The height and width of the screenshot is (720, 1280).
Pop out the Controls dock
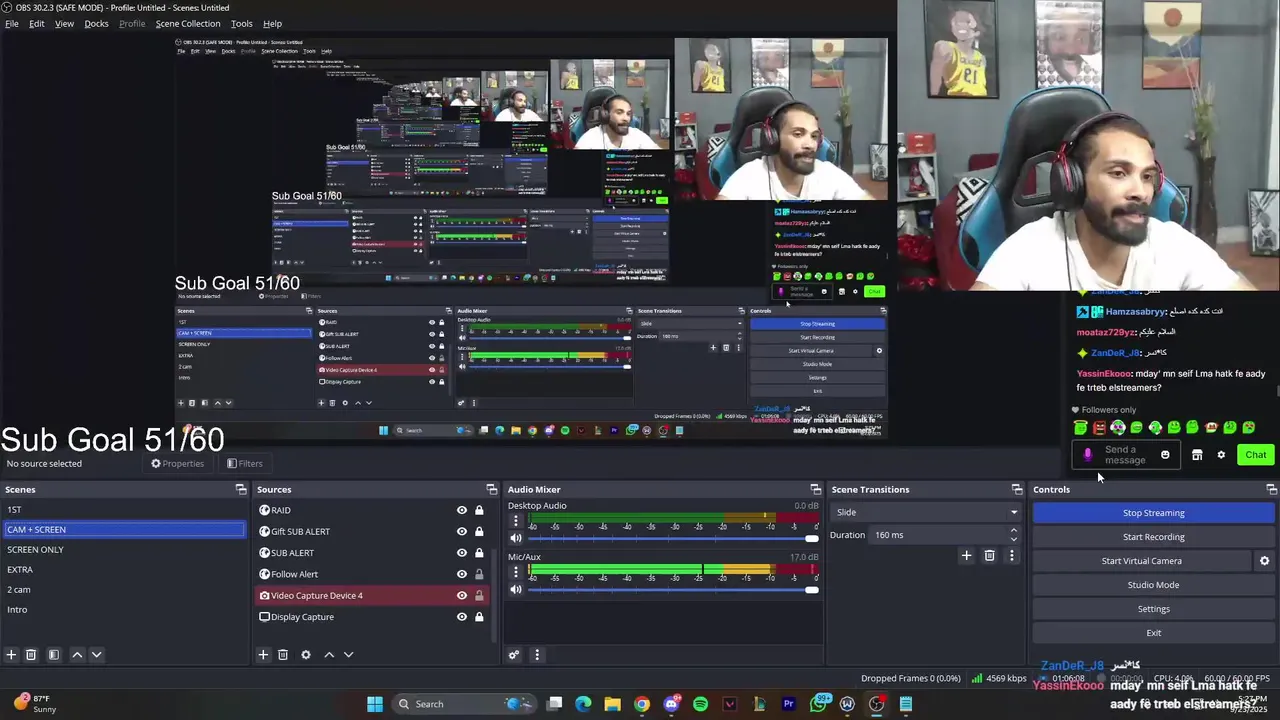[x=1271, y=489]
